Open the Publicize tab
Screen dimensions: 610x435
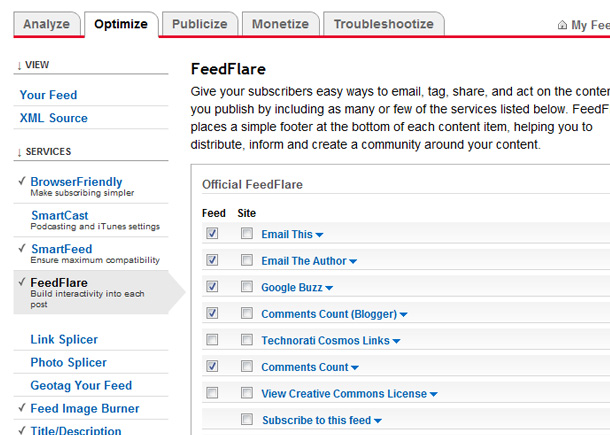(x=200, y=24)
